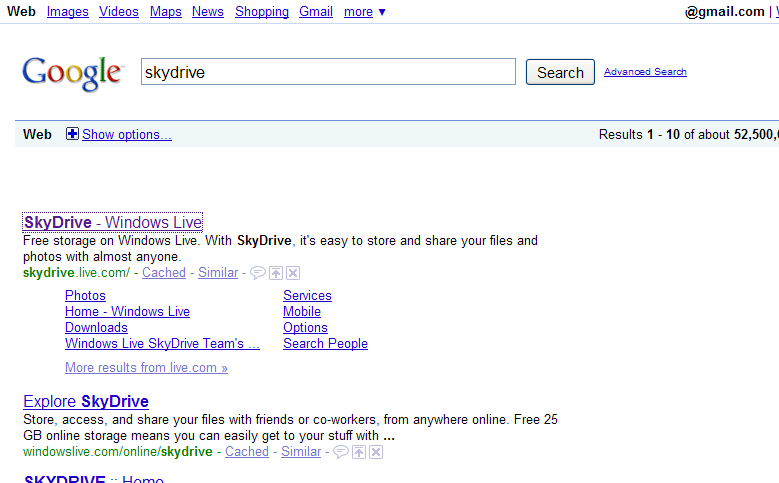
Task: Click 'More results from live.com »'
Action: [x=147, y=367]
